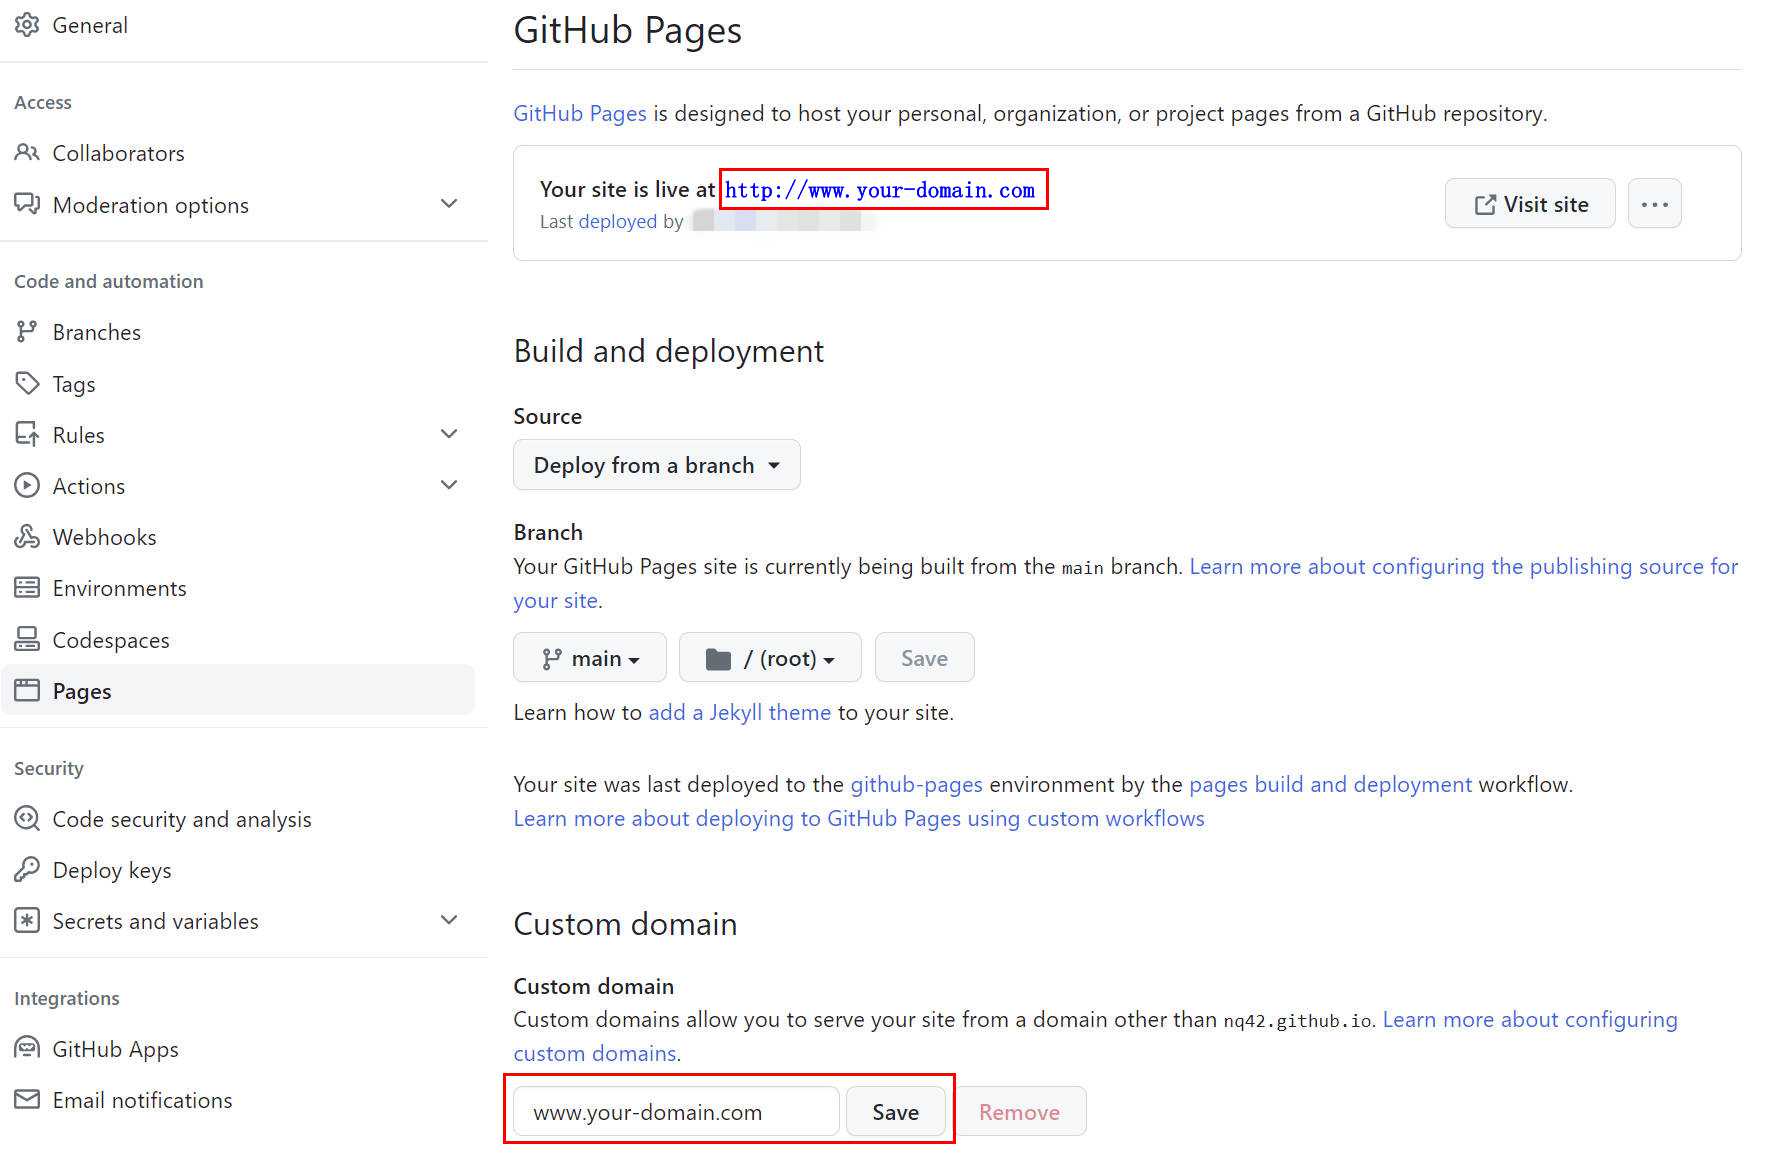
Task: Click 'Learn more about deploying' custom workflows link
Action: click(x=859, y=818)
